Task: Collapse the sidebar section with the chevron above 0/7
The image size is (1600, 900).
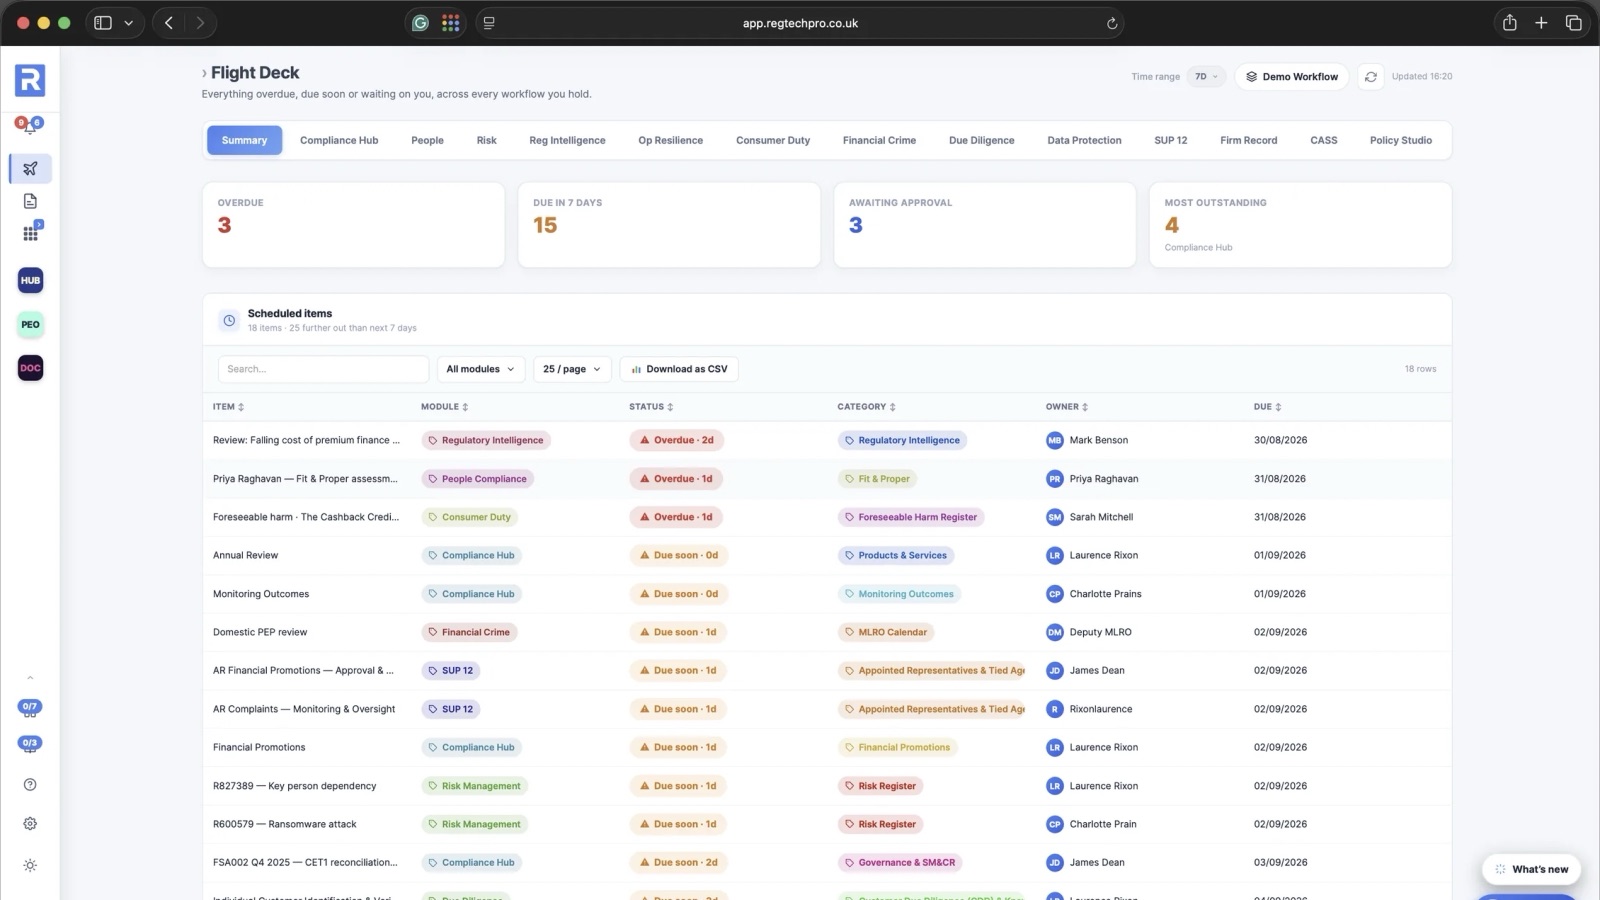Action: click(x=30, y=678)
